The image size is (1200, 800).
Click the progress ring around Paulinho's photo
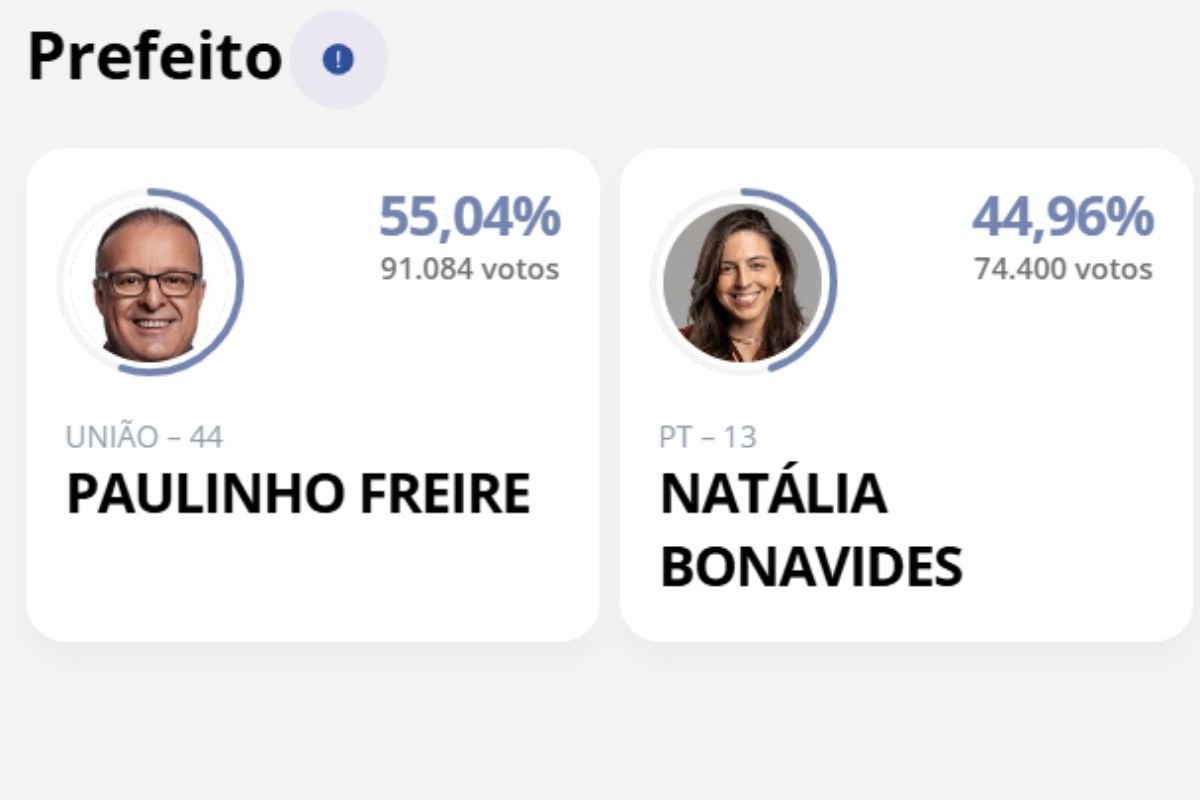[x=240, y=283]
